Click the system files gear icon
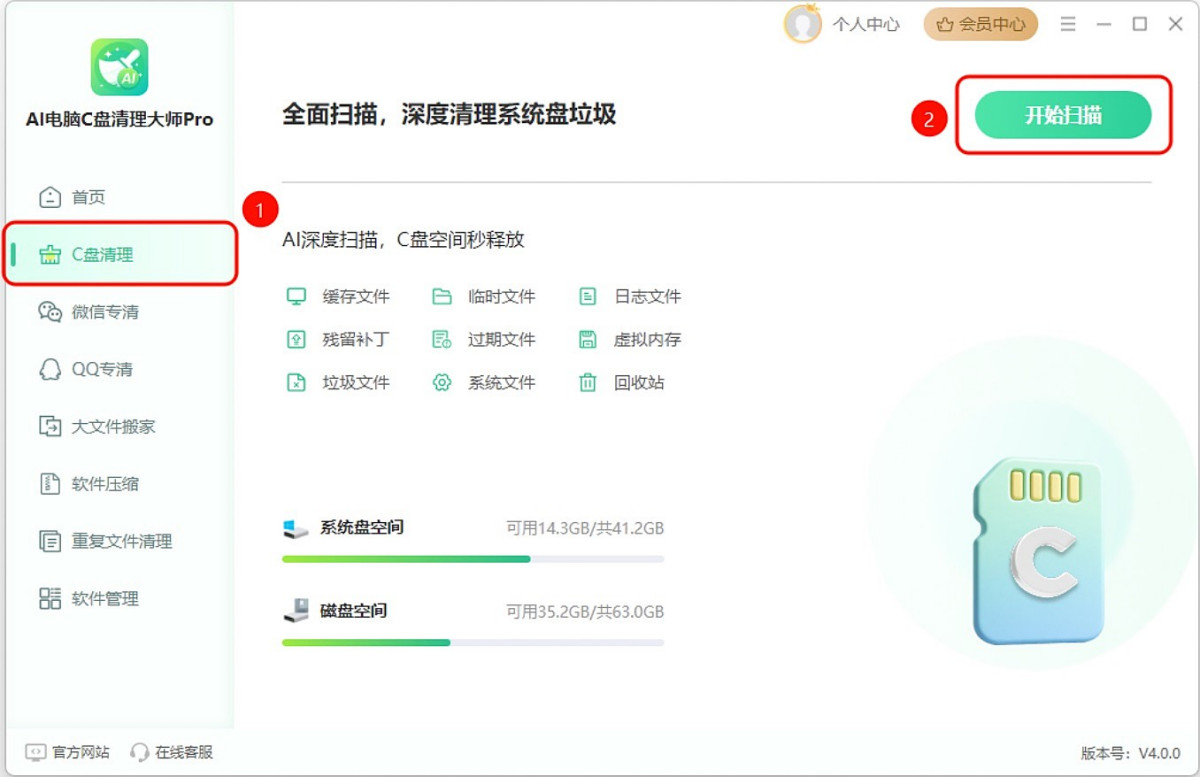 pos(442,382)
